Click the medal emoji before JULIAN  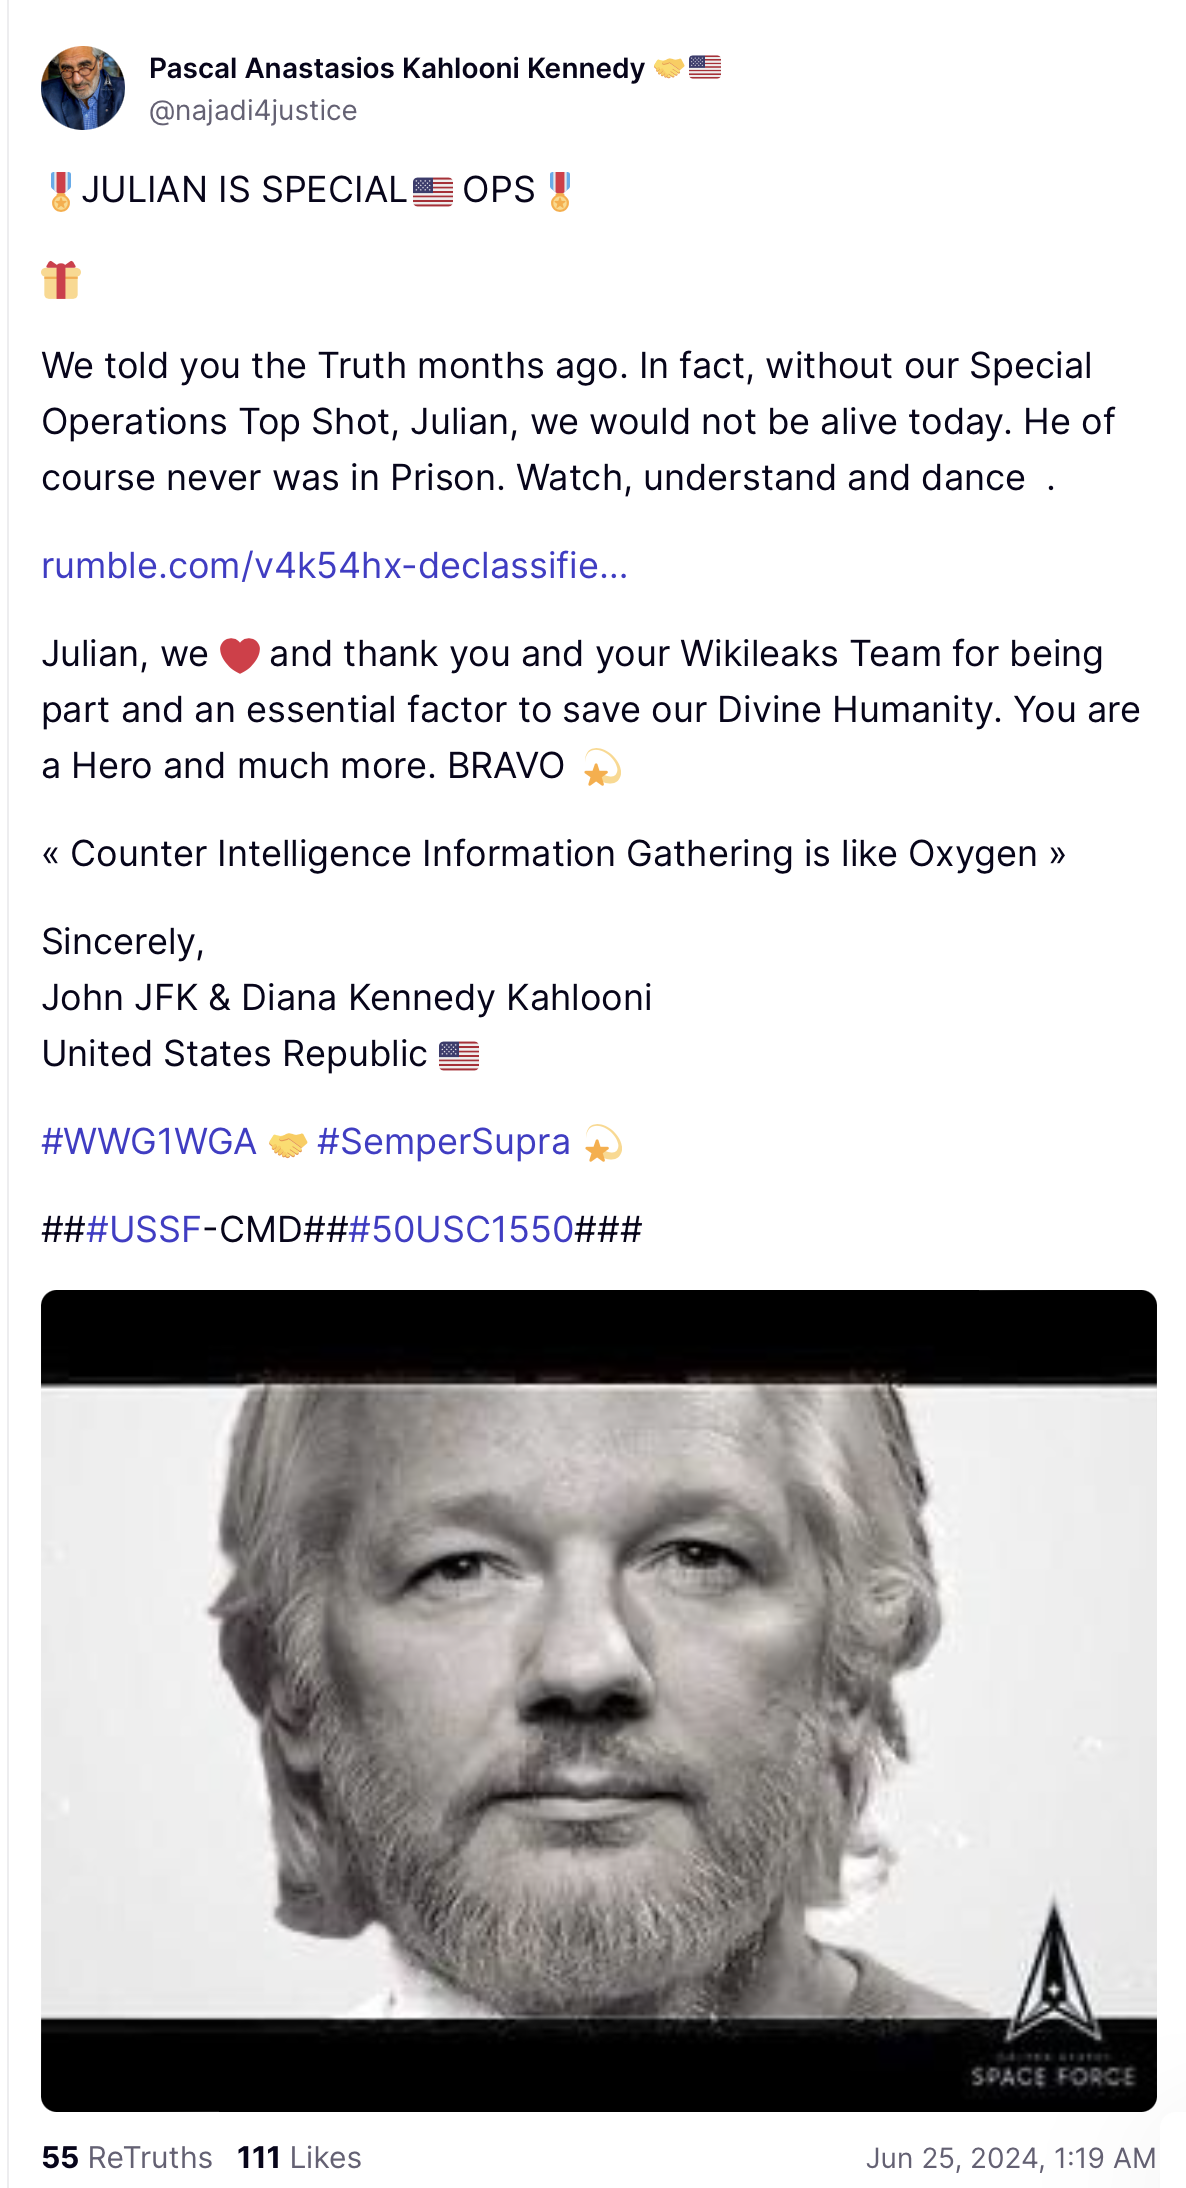60,191
